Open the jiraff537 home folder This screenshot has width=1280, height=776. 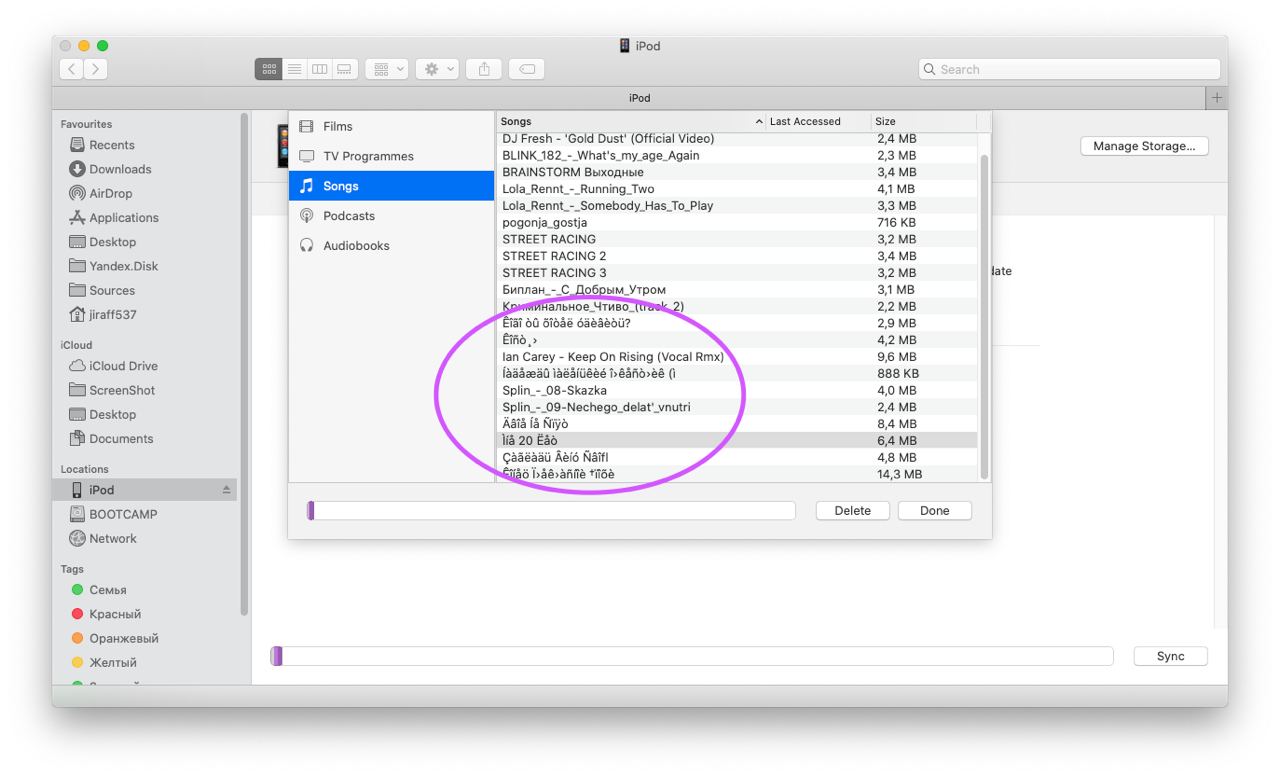tap(112, 314)
